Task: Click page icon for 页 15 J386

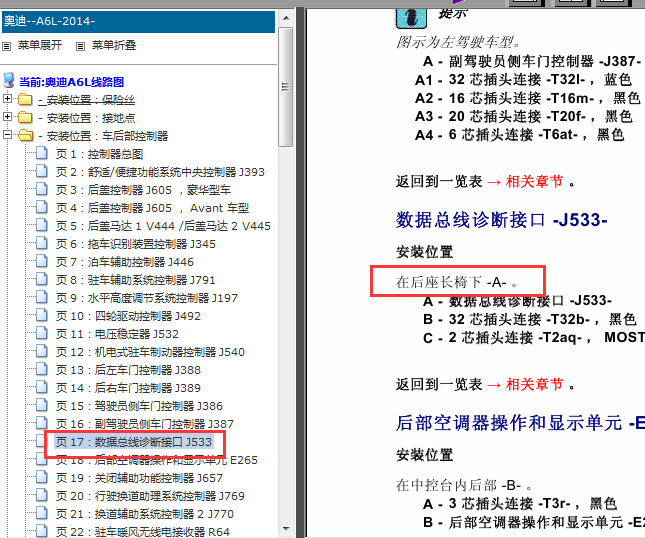Action: click(42, 405)
